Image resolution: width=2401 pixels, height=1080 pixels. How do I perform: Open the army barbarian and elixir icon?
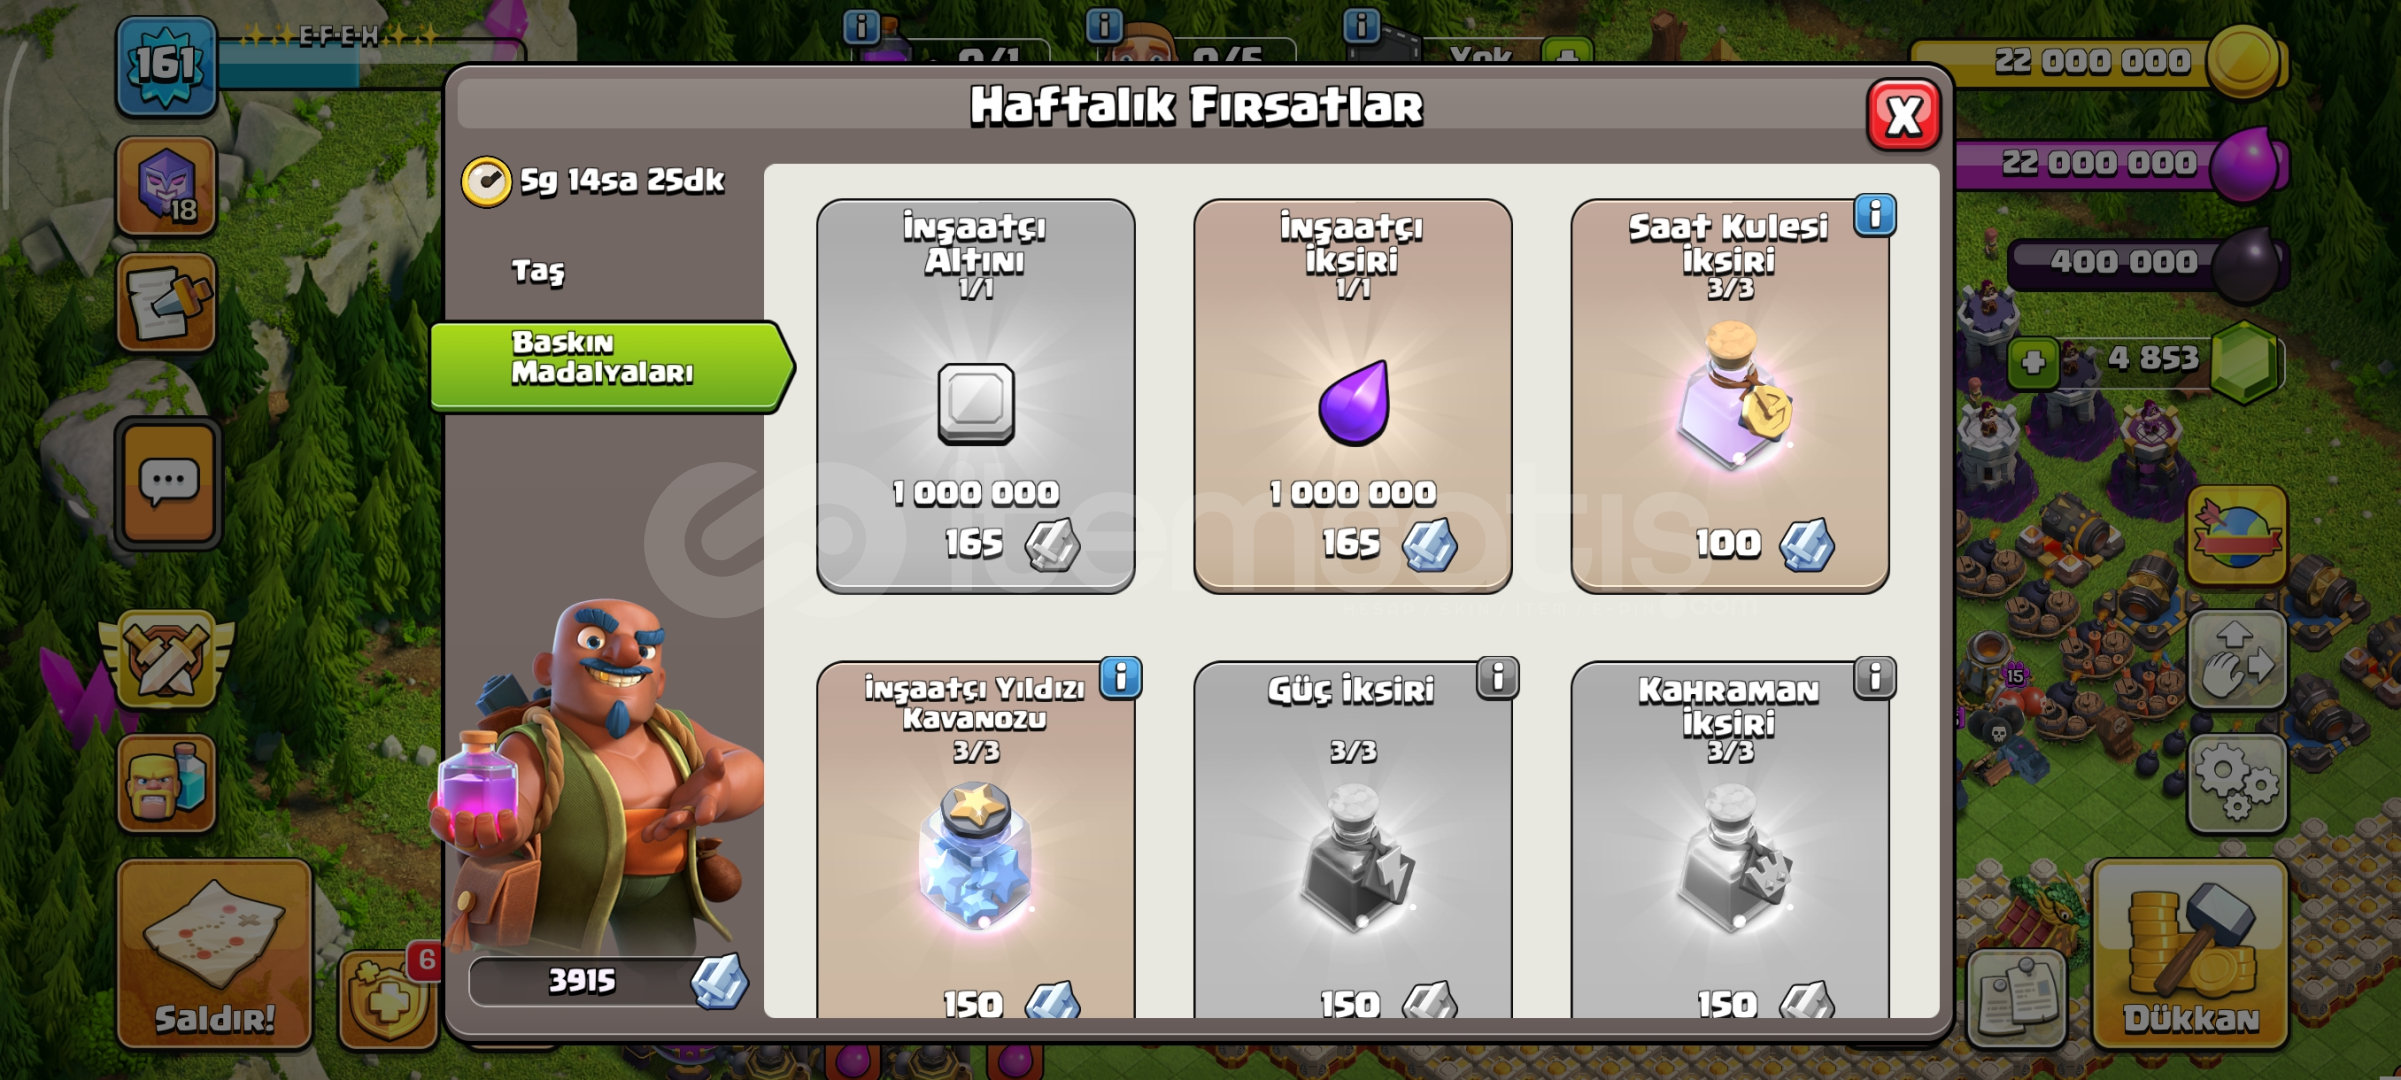[167, 783]
